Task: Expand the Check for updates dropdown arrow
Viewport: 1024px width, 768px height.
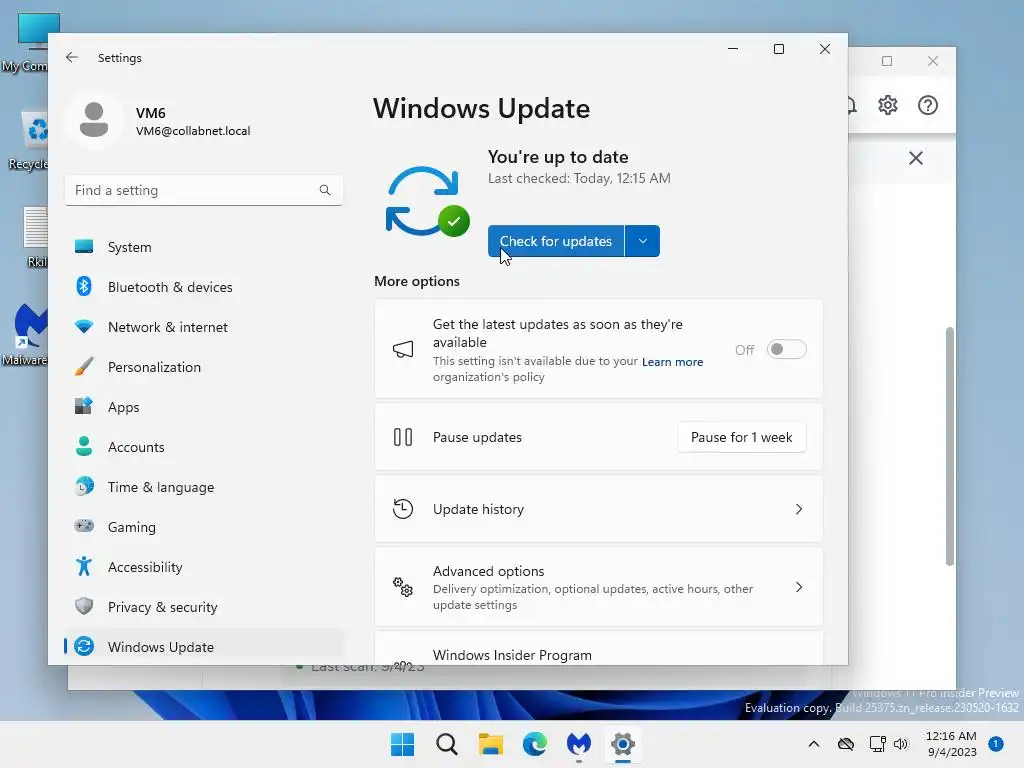Action: coord(643,241)
